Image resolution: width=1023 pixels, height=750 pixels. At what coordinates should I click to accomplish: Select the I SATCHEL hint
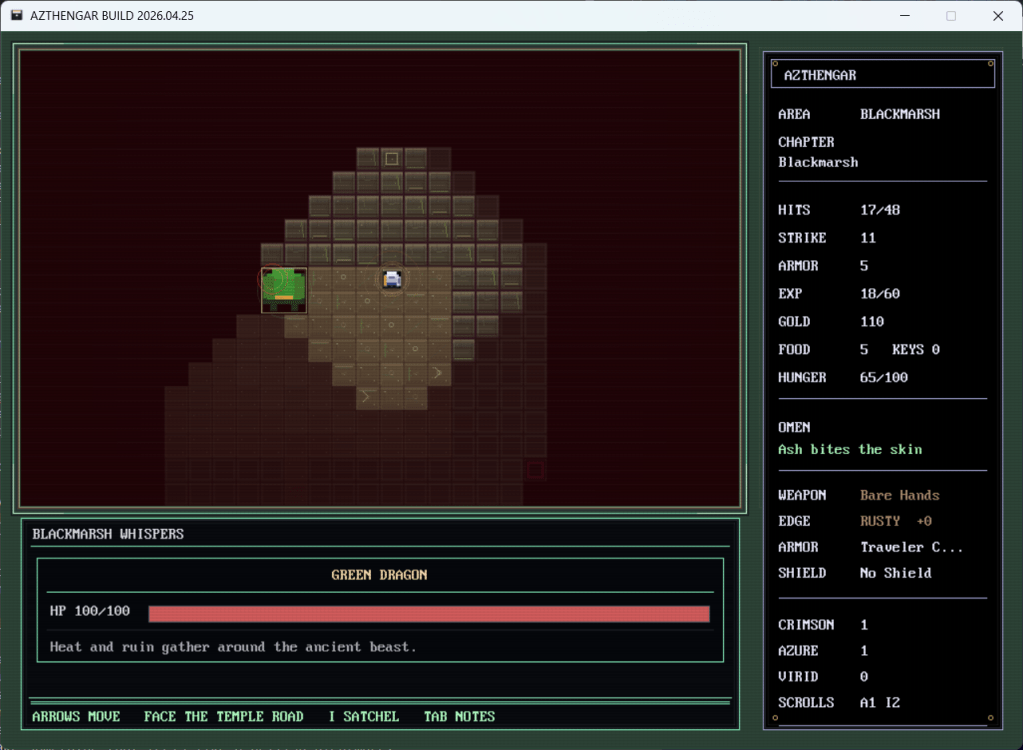[363, 716]
